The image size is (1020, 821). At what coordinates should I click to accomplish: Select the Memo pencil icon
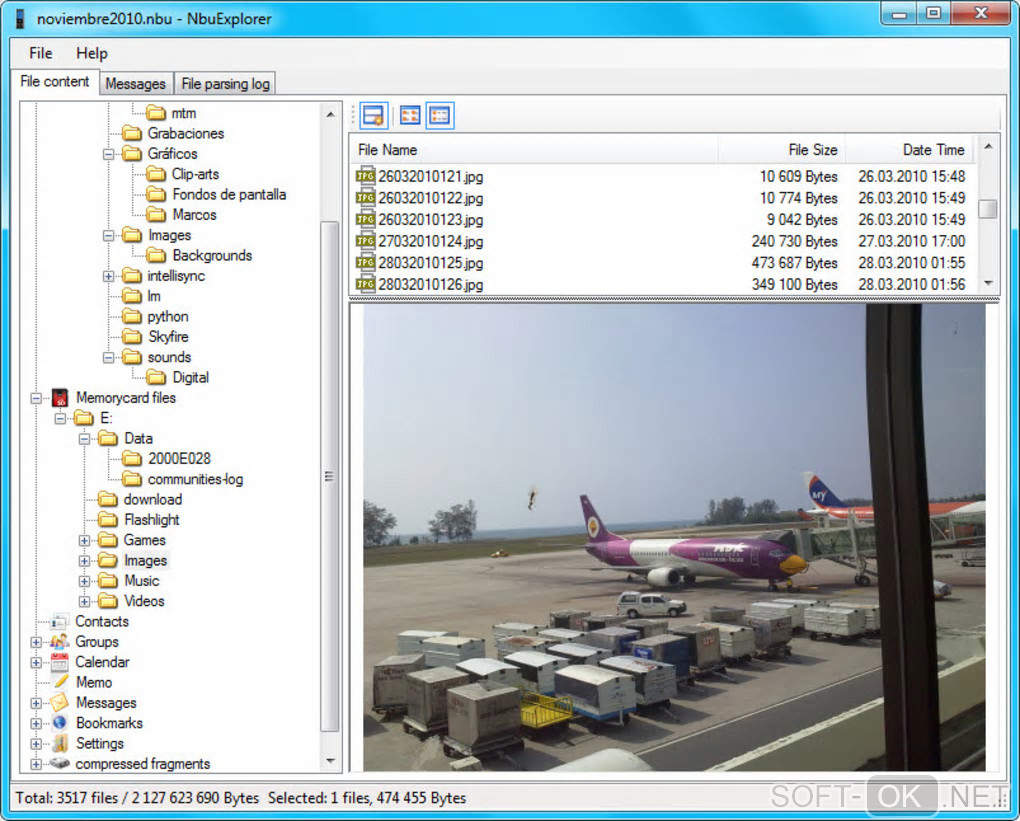(x=60, y=682)
